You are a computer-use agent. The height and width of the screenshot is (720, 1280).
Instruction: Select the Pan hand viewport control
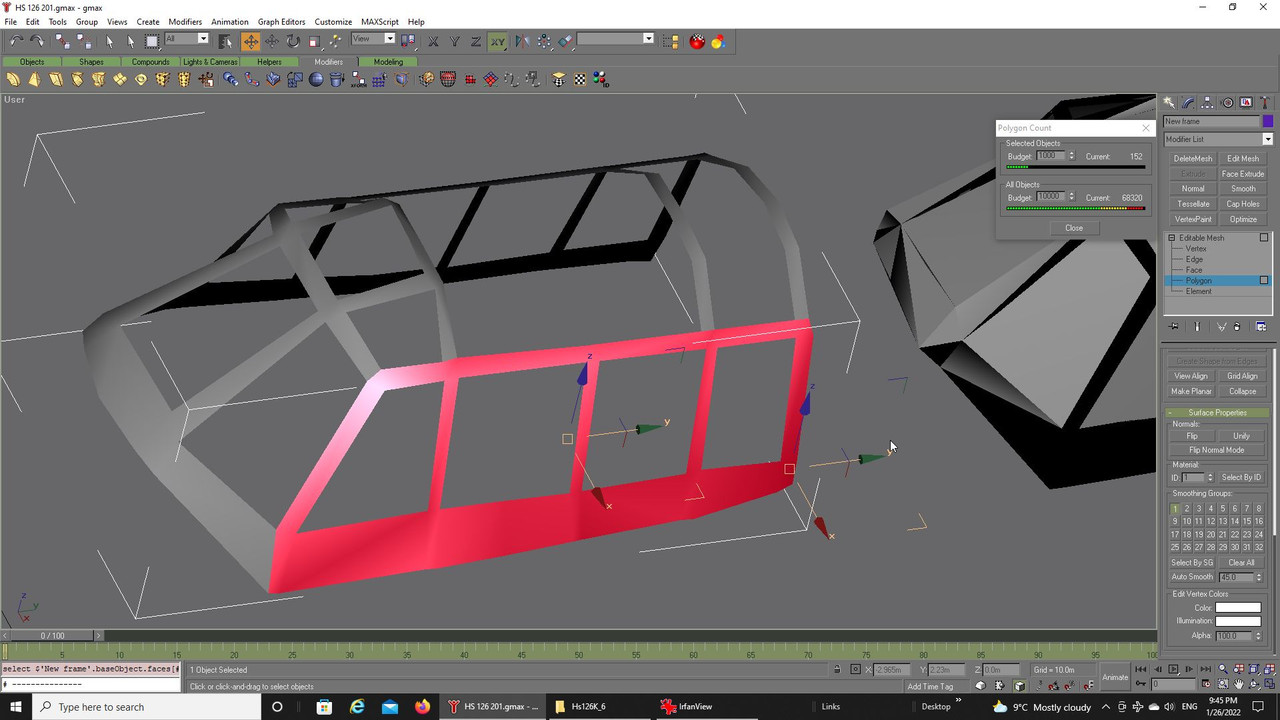1239,684
